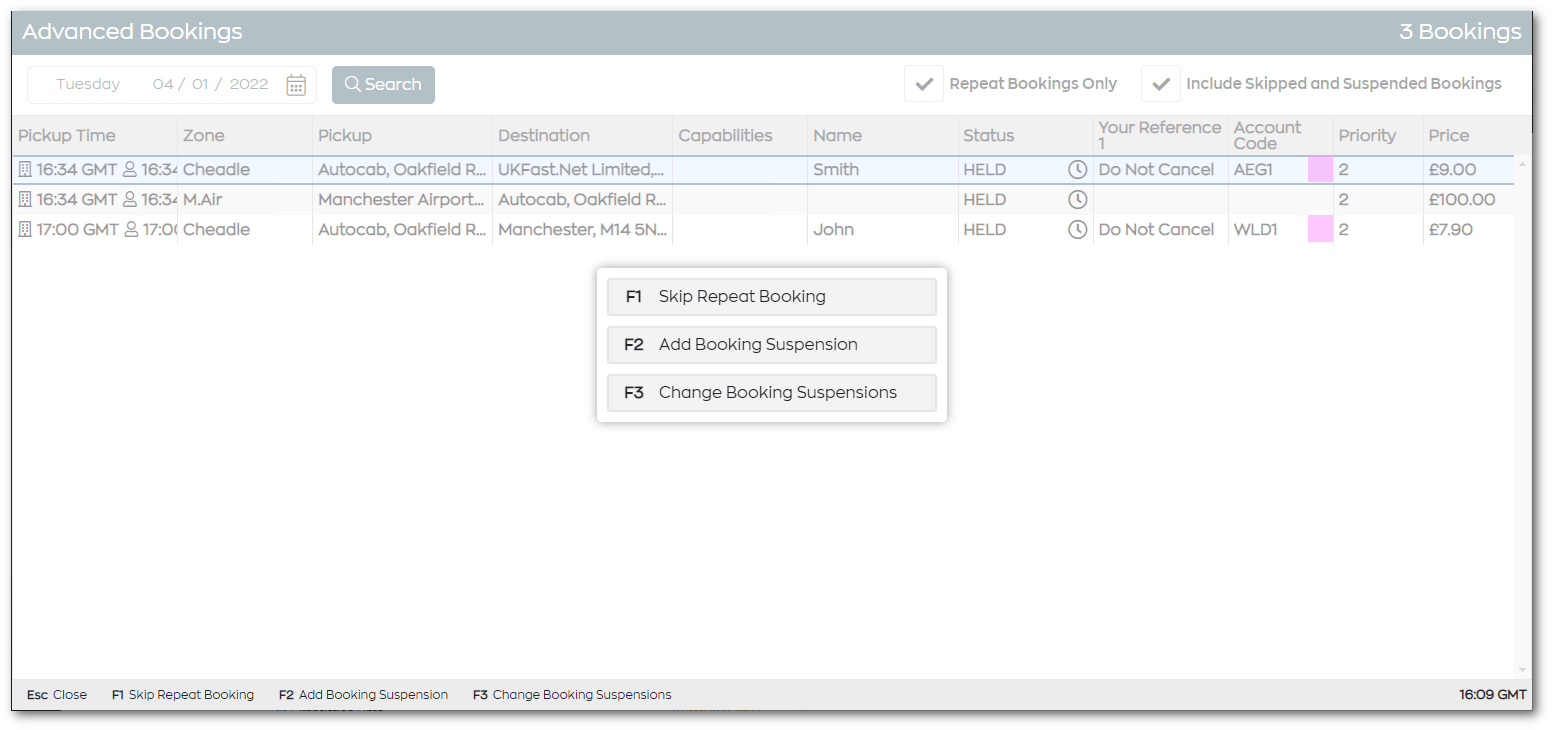Viewport: 1552px width, 730px height.
Task: Choose Add Booking Suspension in the popup
Action: (771, 344)
